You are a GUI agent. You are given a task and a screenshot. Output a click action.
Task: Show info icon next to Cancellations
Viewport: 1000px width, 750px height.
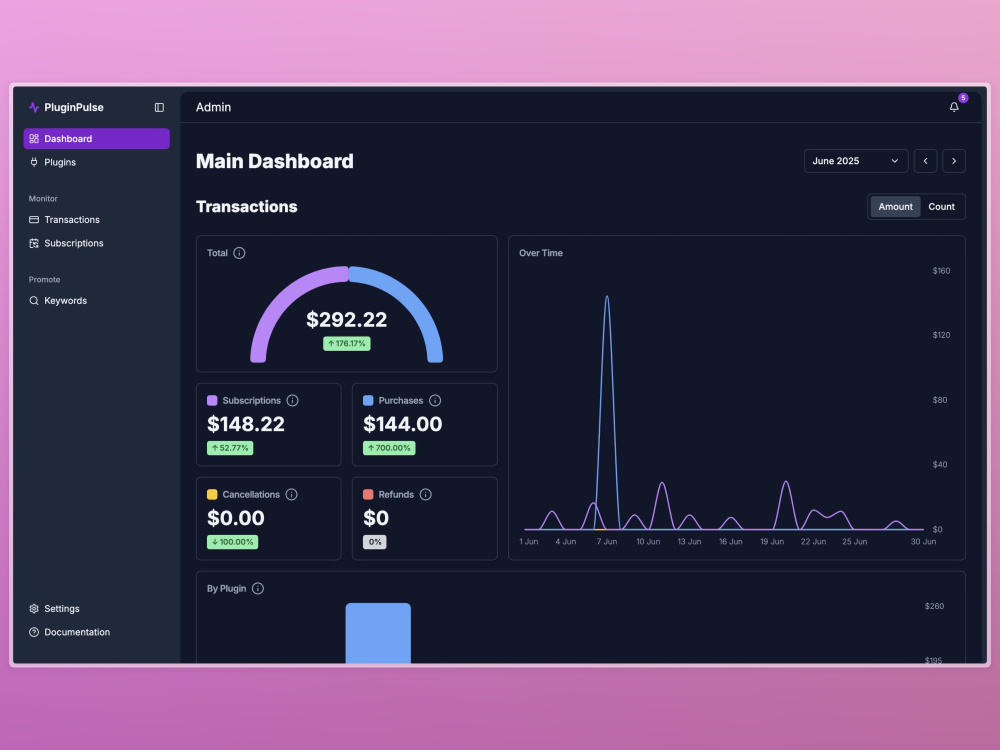click(291, 494)
